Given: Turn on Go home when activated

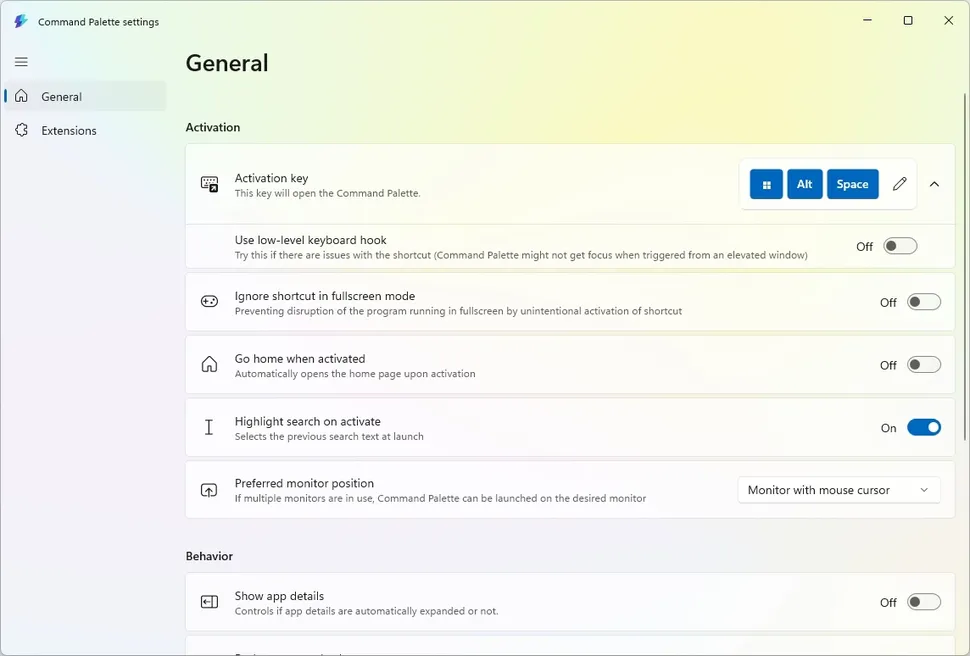Looking at the screenshot, I should coord(923,365).
